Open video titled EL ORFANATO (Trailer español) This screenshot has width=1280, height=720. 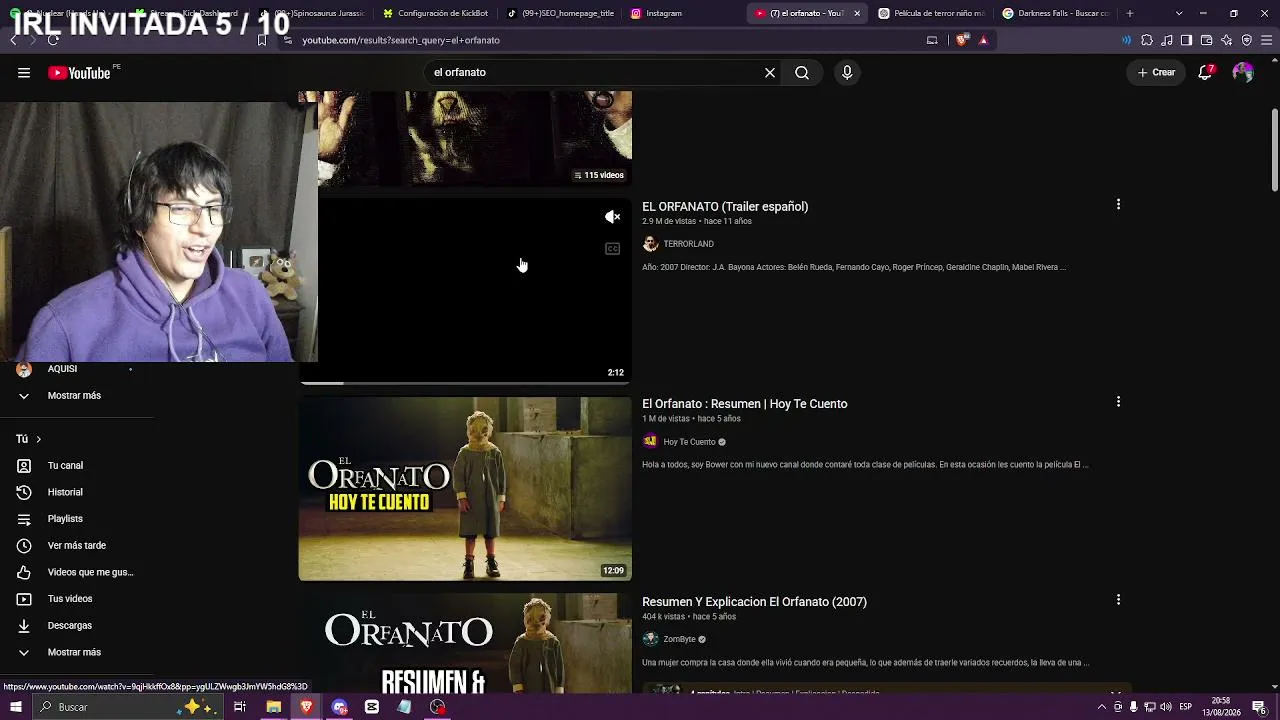coord(725,207)
